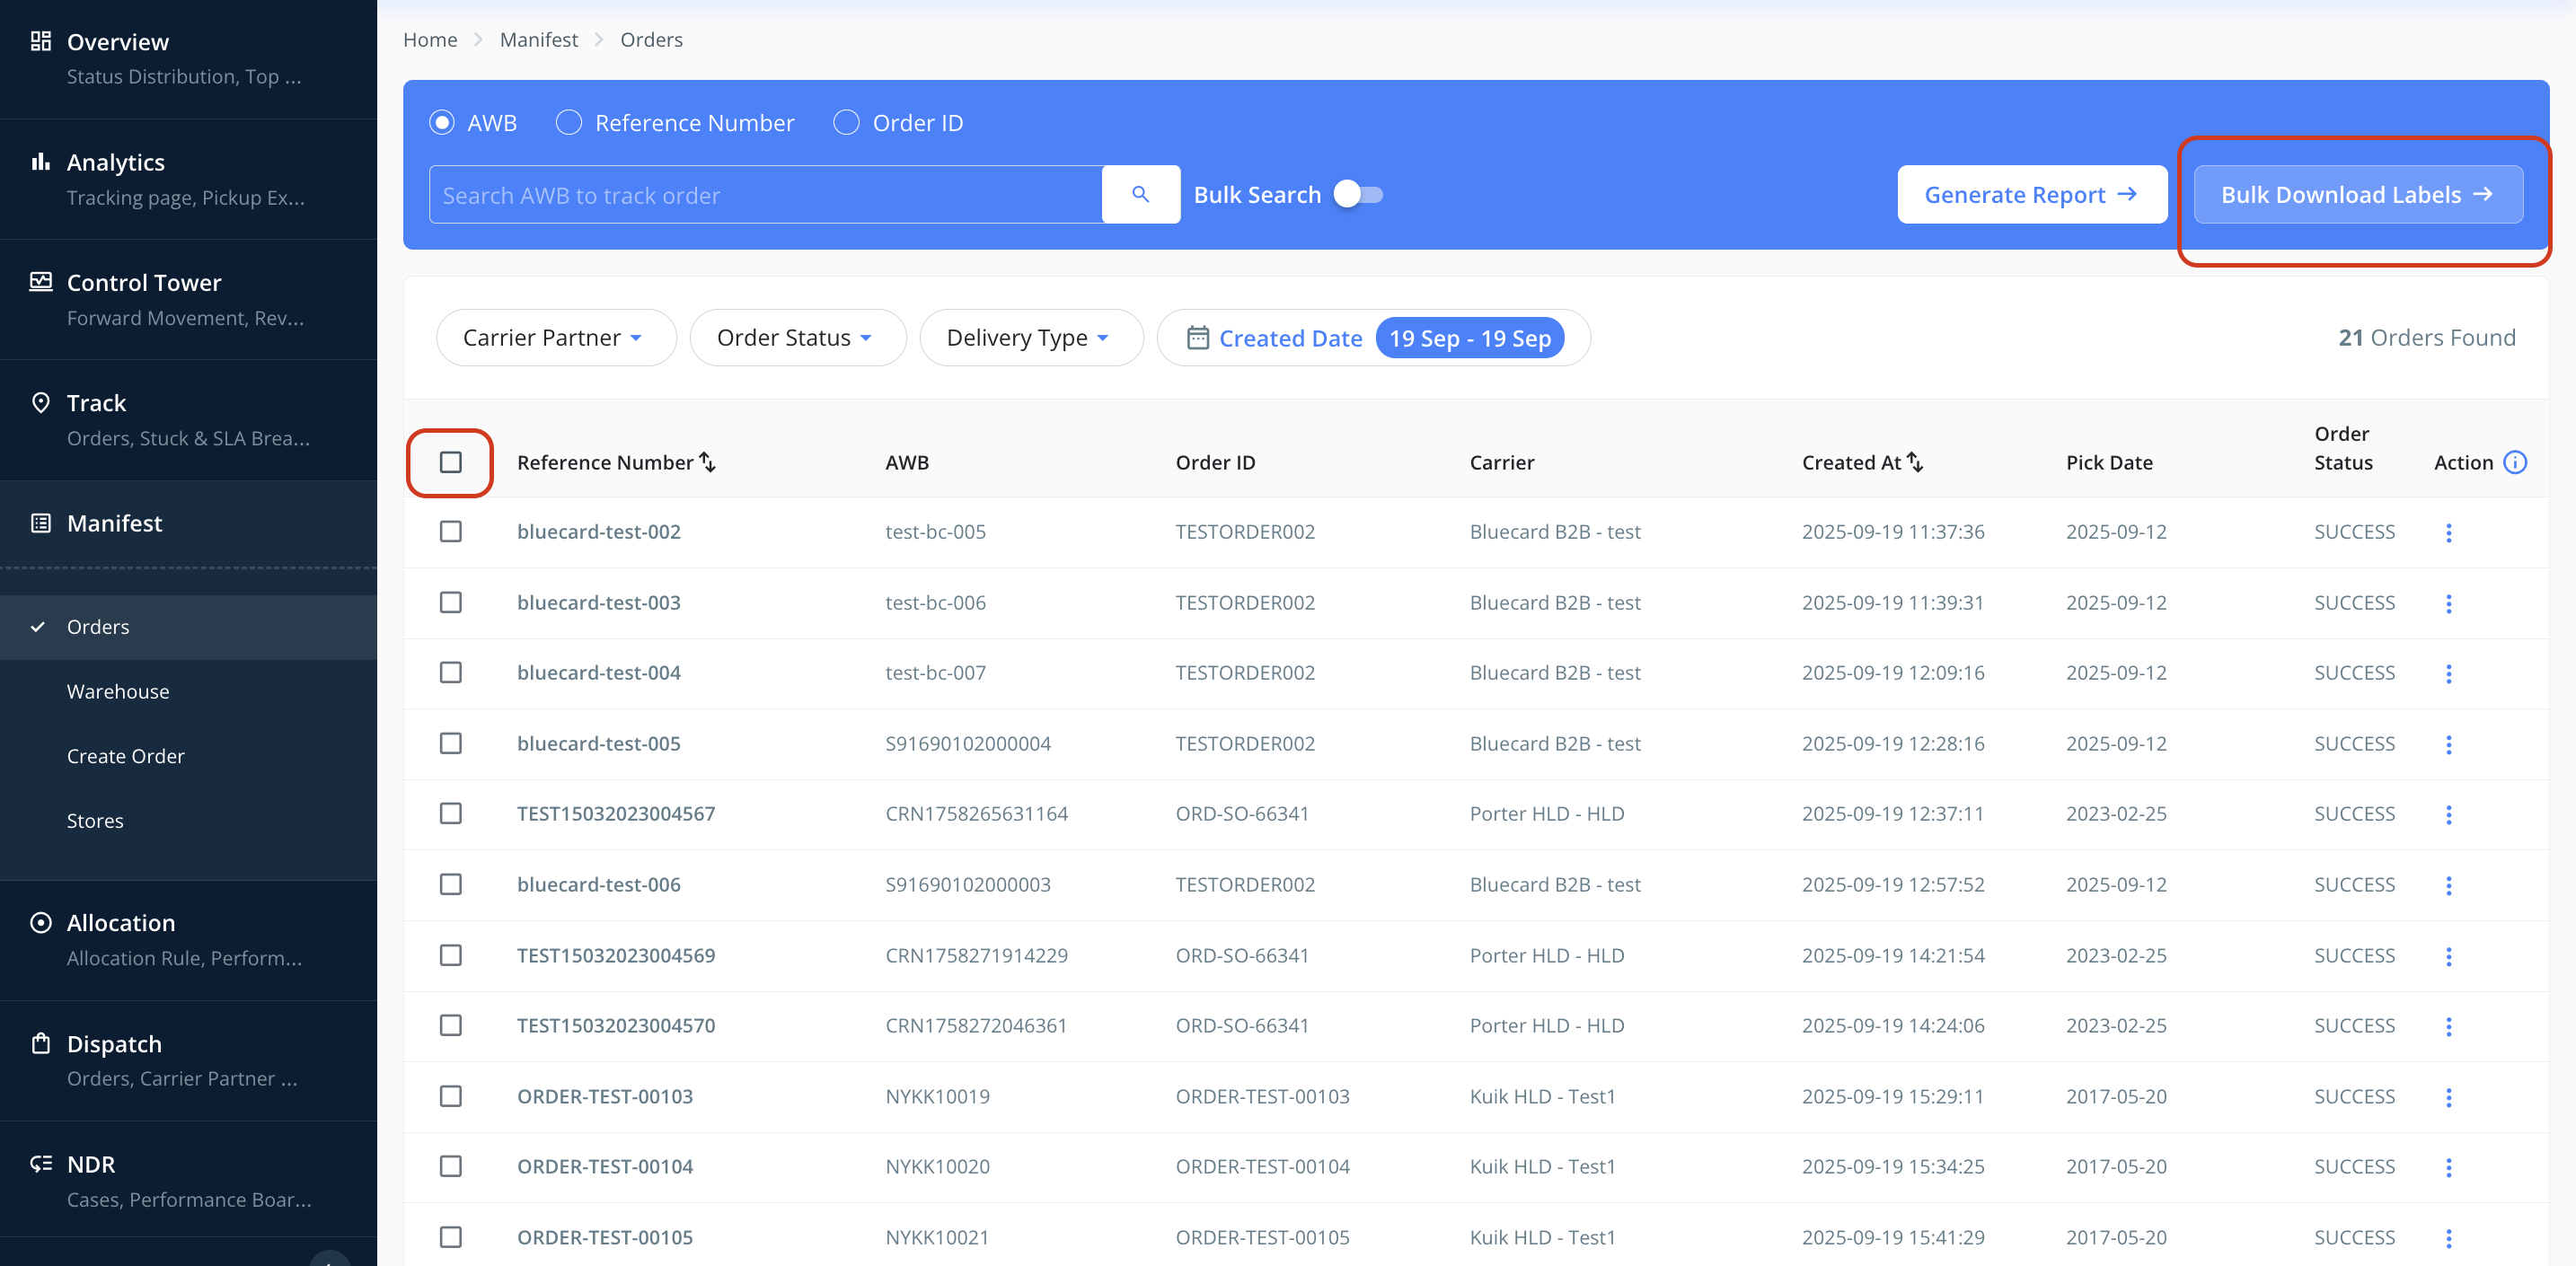Click the Action column info icon
The height and width of the screenshot is (1266, 2576).
point(2514,462)
